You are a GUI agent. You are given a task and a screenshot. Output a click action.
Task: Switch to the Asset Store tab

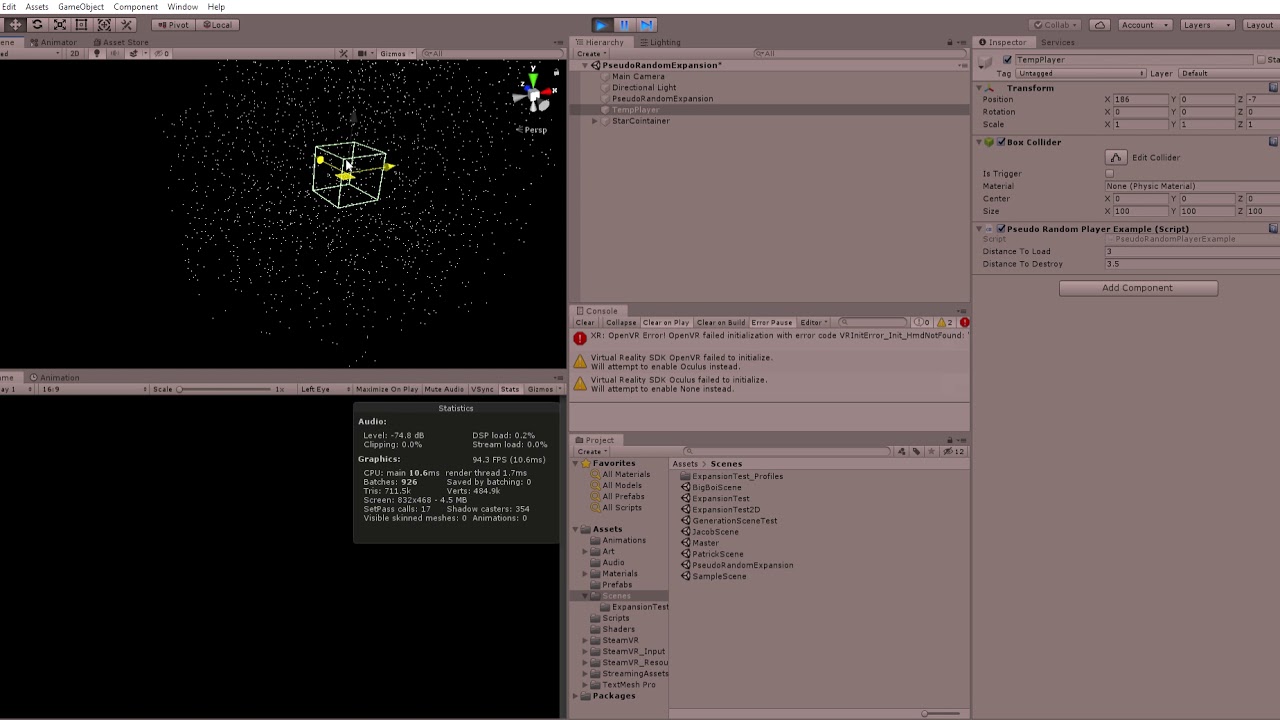point(121,42)
